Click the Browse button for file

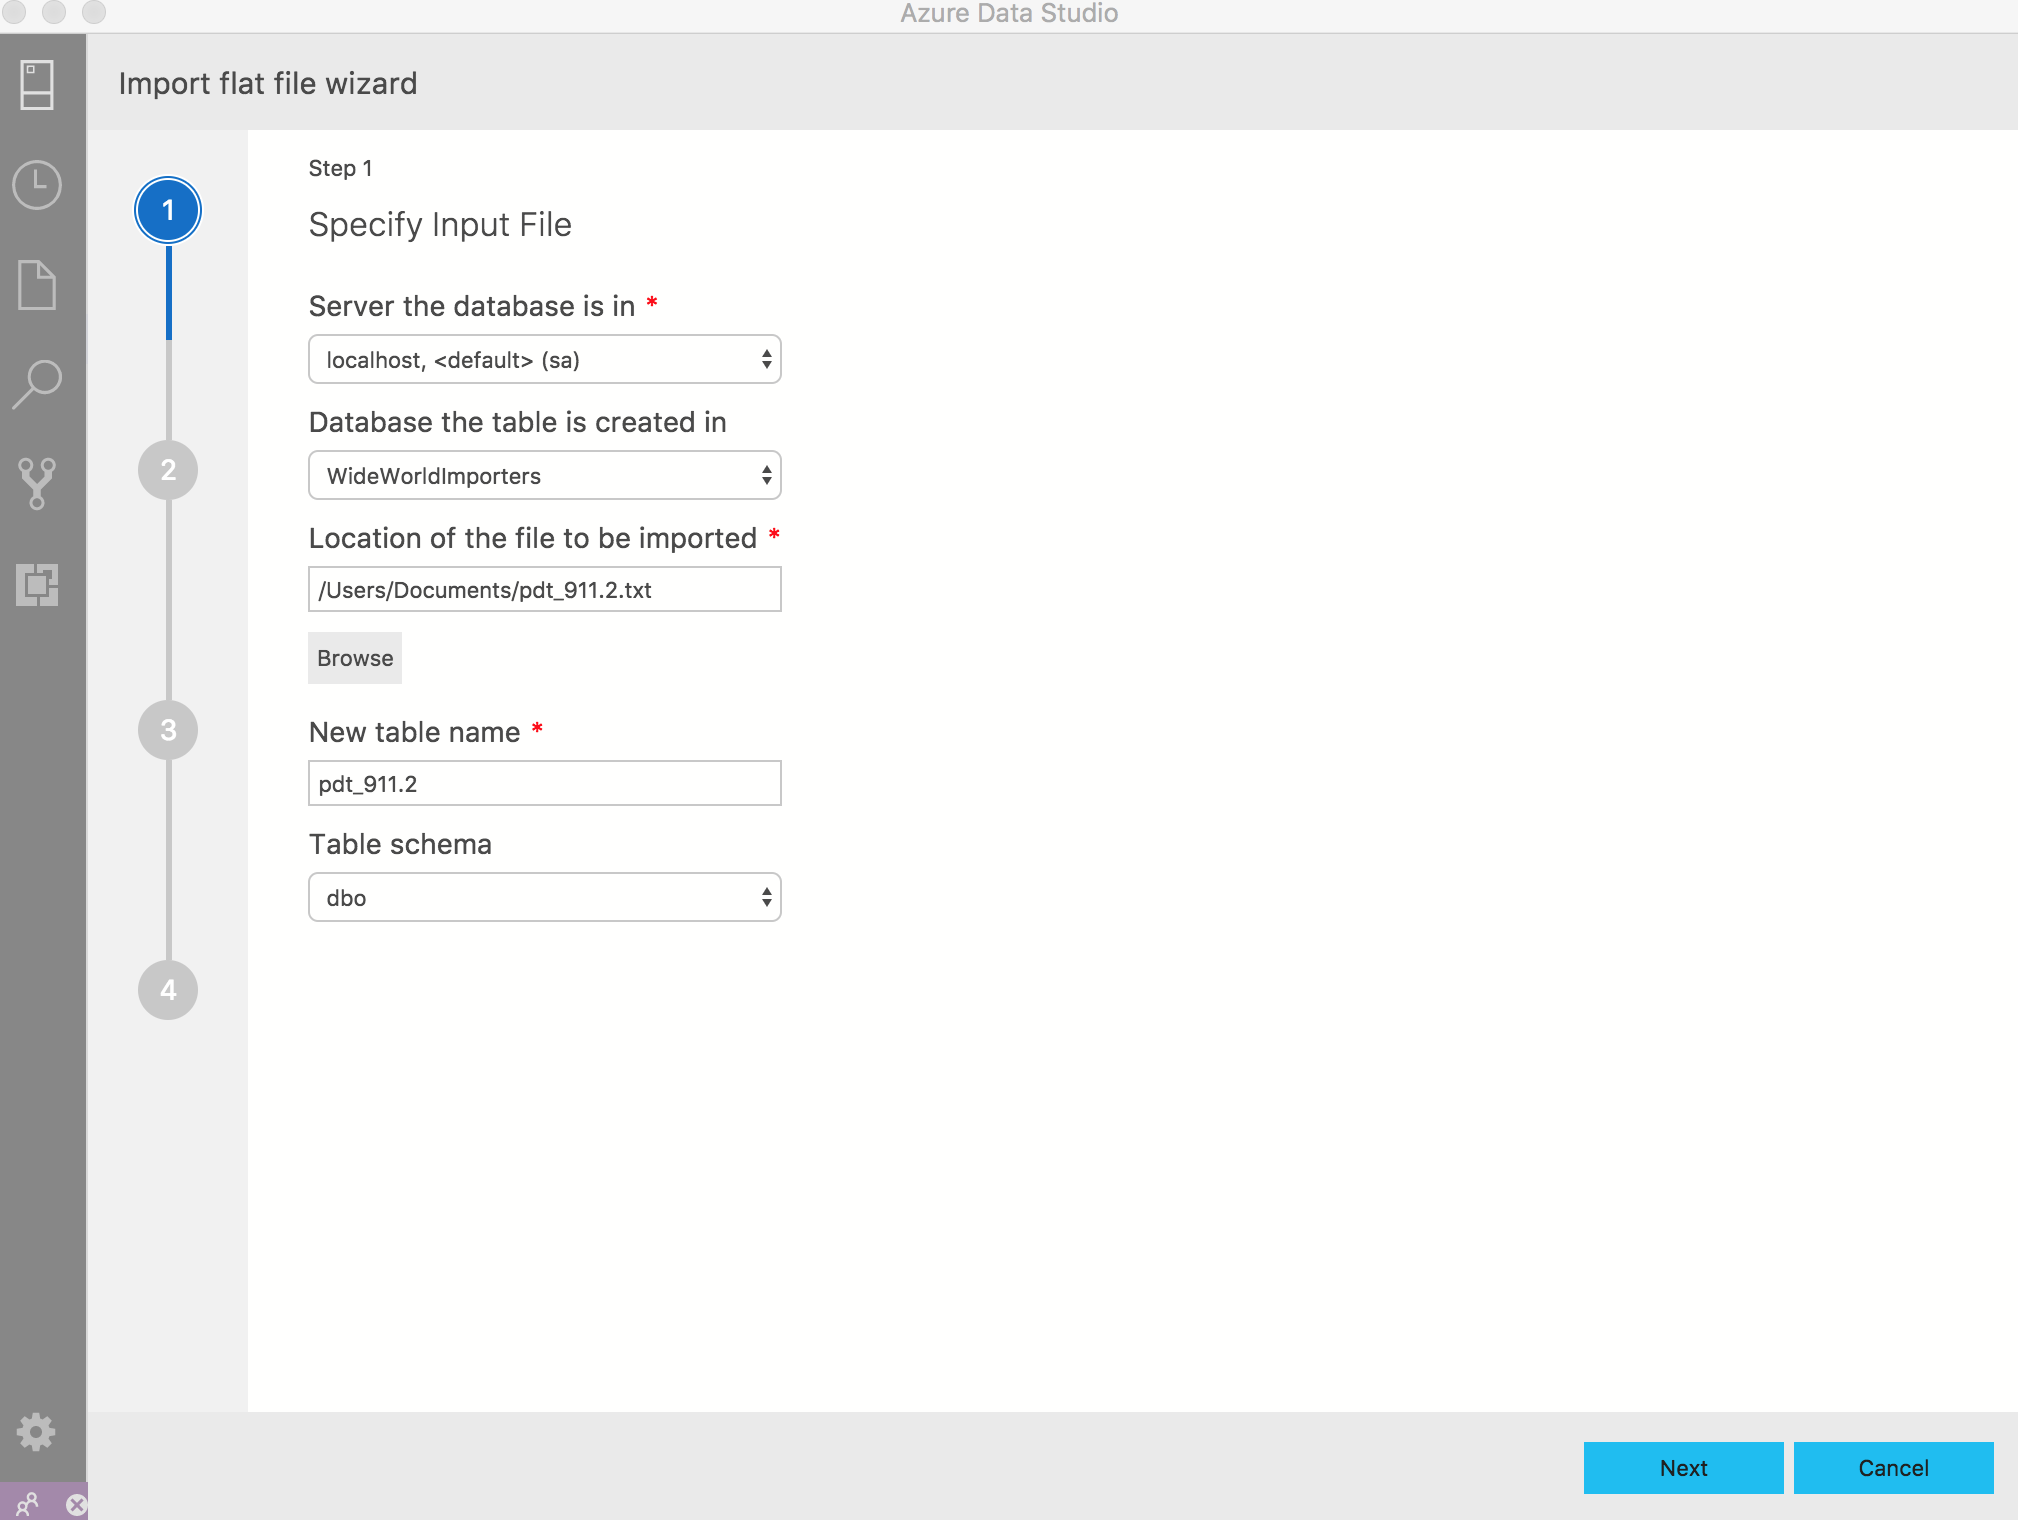pyautogui.click(x=354, y=658)
